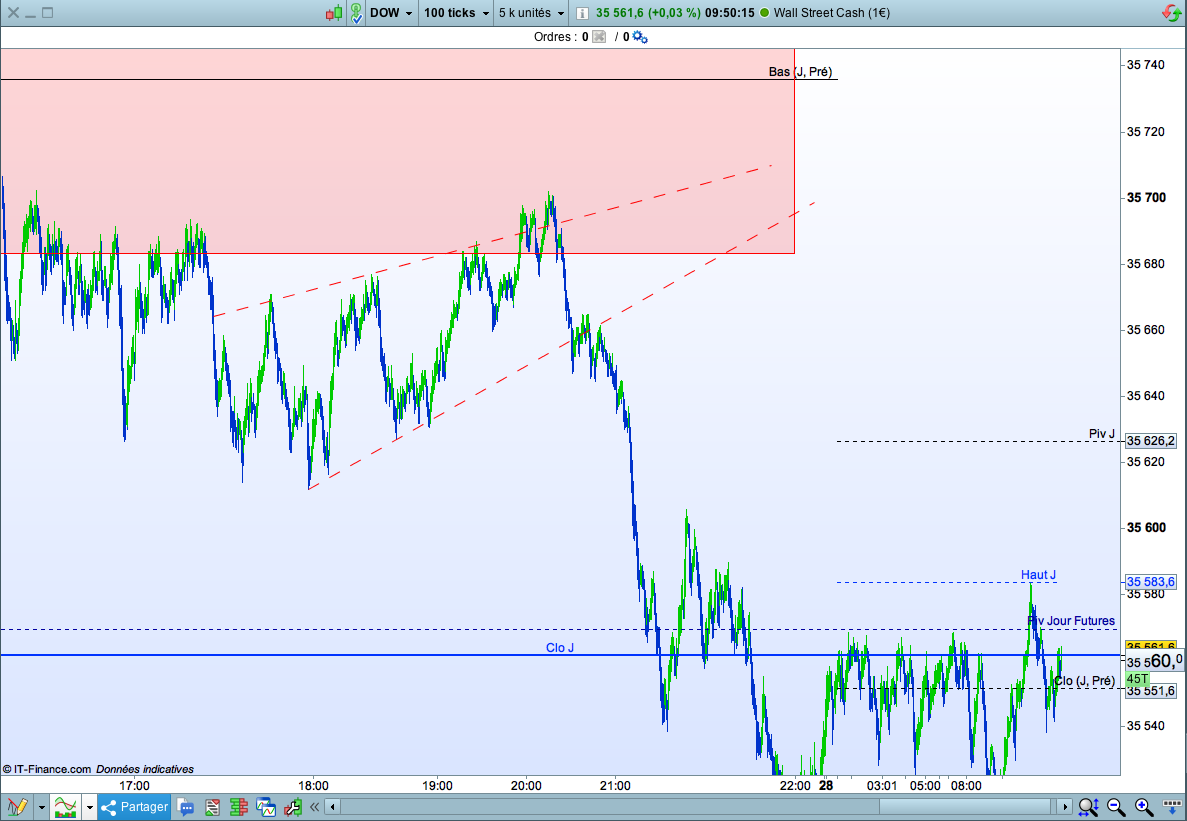Close the chart window X
Image resolution: width=1187 pixels, height=821 pixels.
click(x=13, y=13)
